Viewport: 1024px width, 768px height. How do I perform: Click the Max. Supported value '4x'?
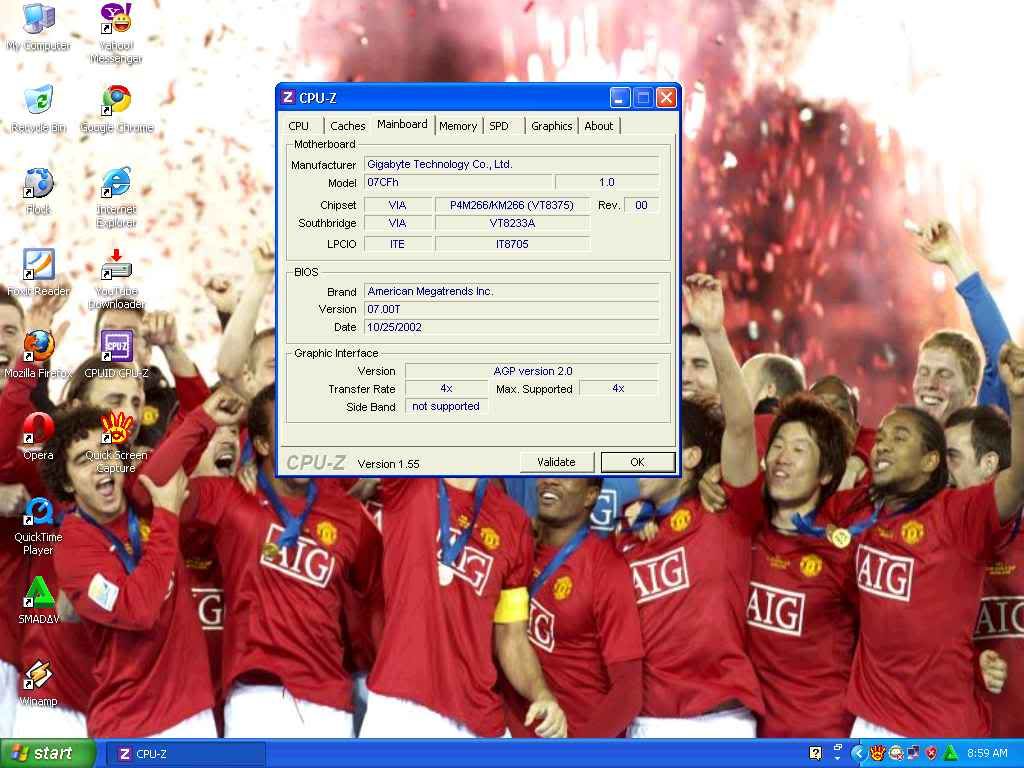618,389
